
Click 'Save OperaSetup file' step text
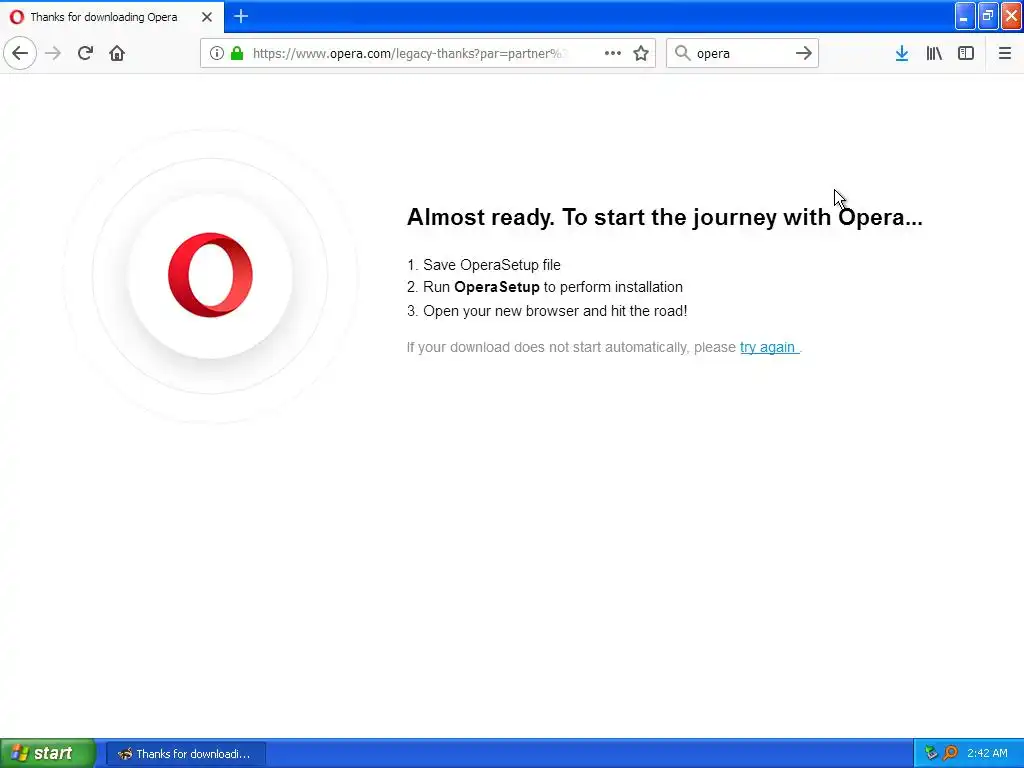click(492, 265)
